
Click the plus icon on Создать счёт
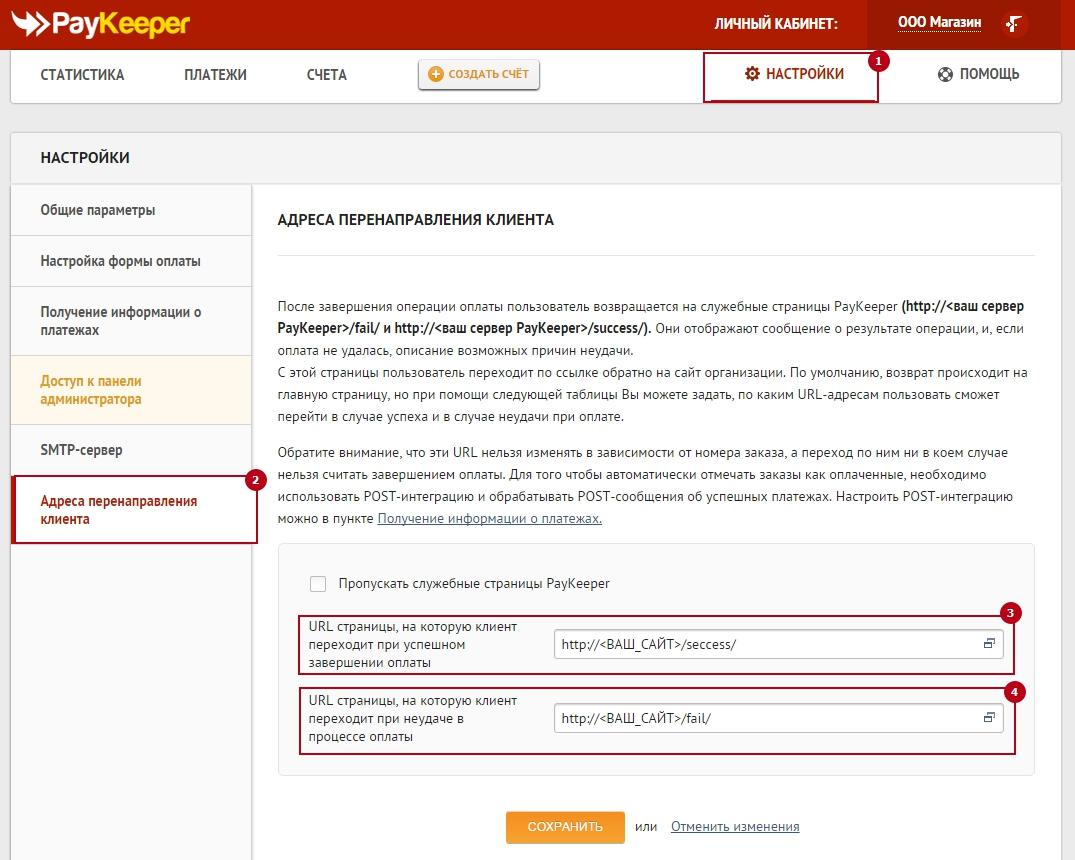(435, 74)
